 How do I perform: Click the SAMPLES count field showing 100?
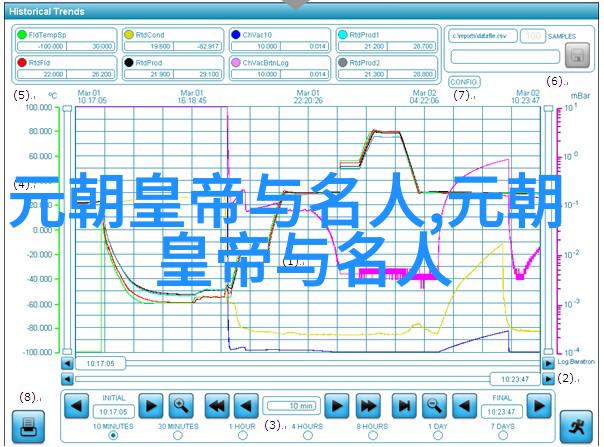point(533,36)
